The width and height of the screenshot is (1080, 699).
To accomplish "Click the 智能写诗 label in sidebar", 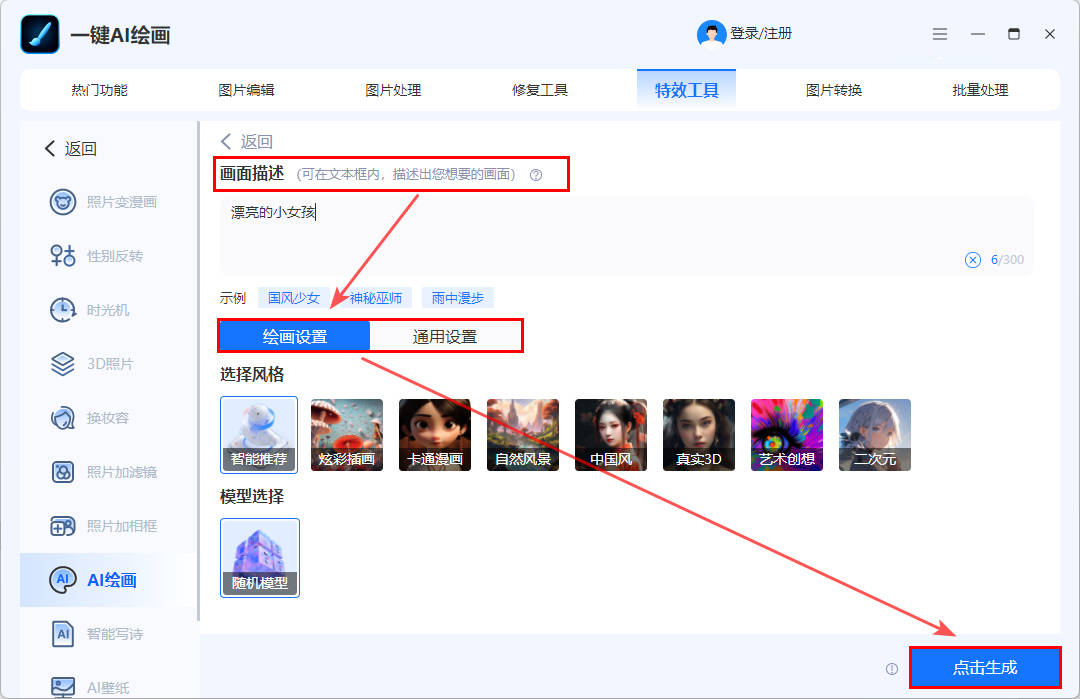I will 115,634.
